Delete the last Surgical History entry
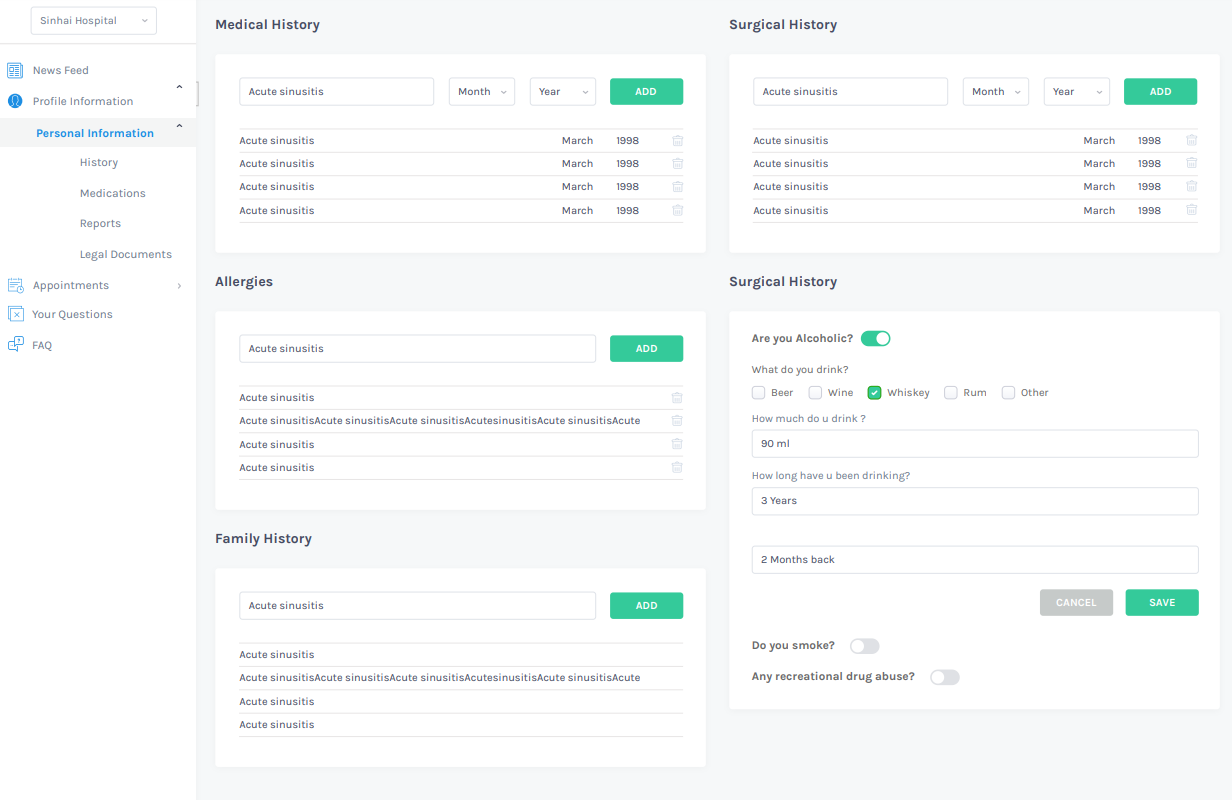 (1191, 210)
